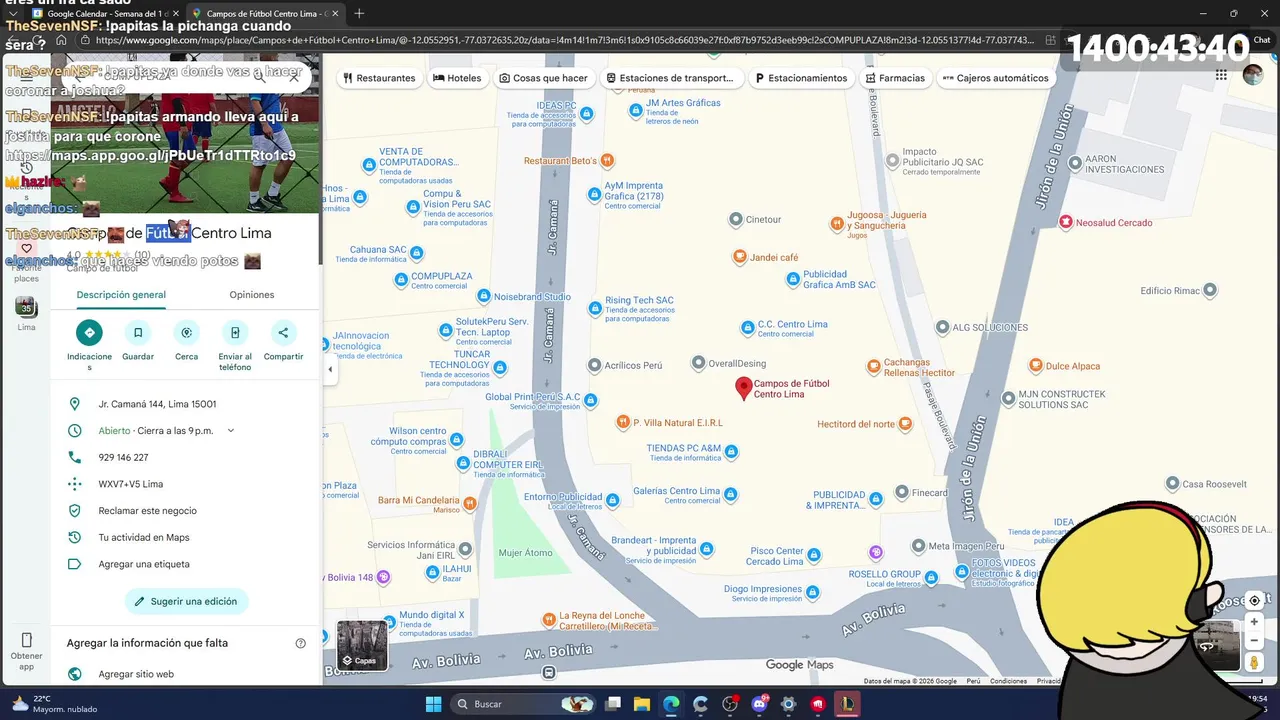Image resolution: width=1280 pixels, height=720 pixels.
Task: Open the Restaurantes category filter
Action: [379, 78]
